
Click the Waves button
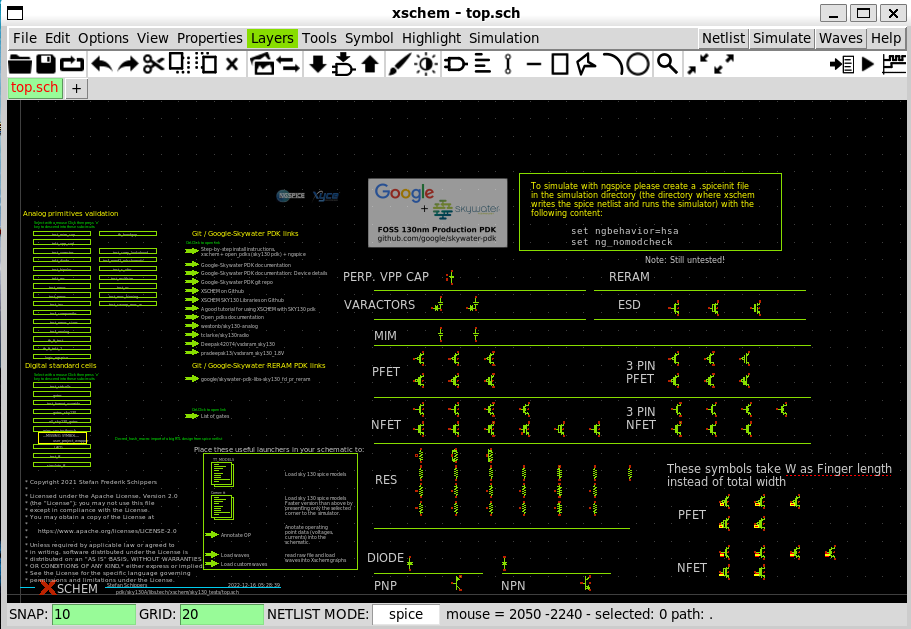pyautogui.click(x=840, y=38)
